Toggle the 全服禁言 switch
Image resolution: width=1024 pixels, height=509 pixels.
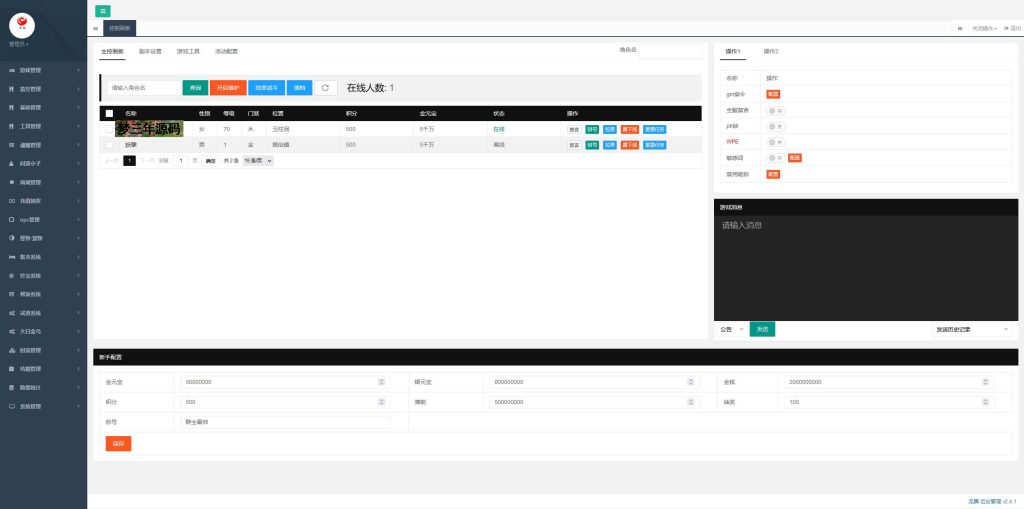coord(776,110)
